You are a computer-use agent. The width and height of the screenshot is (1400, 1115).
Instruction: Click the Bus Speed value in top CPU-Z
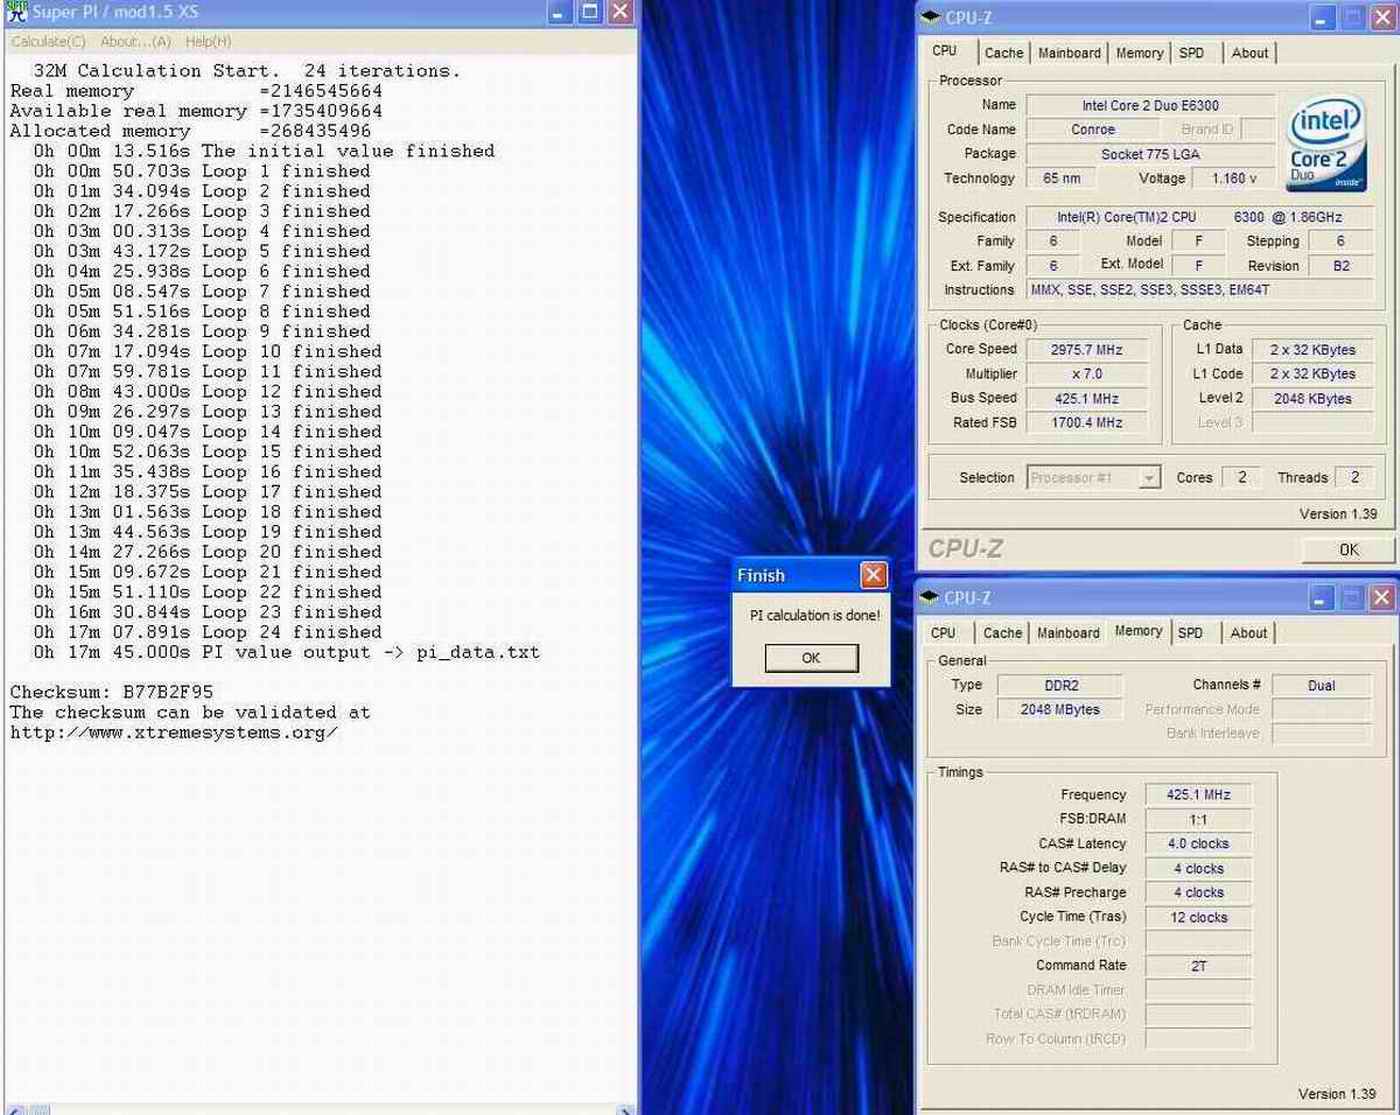1086,398
